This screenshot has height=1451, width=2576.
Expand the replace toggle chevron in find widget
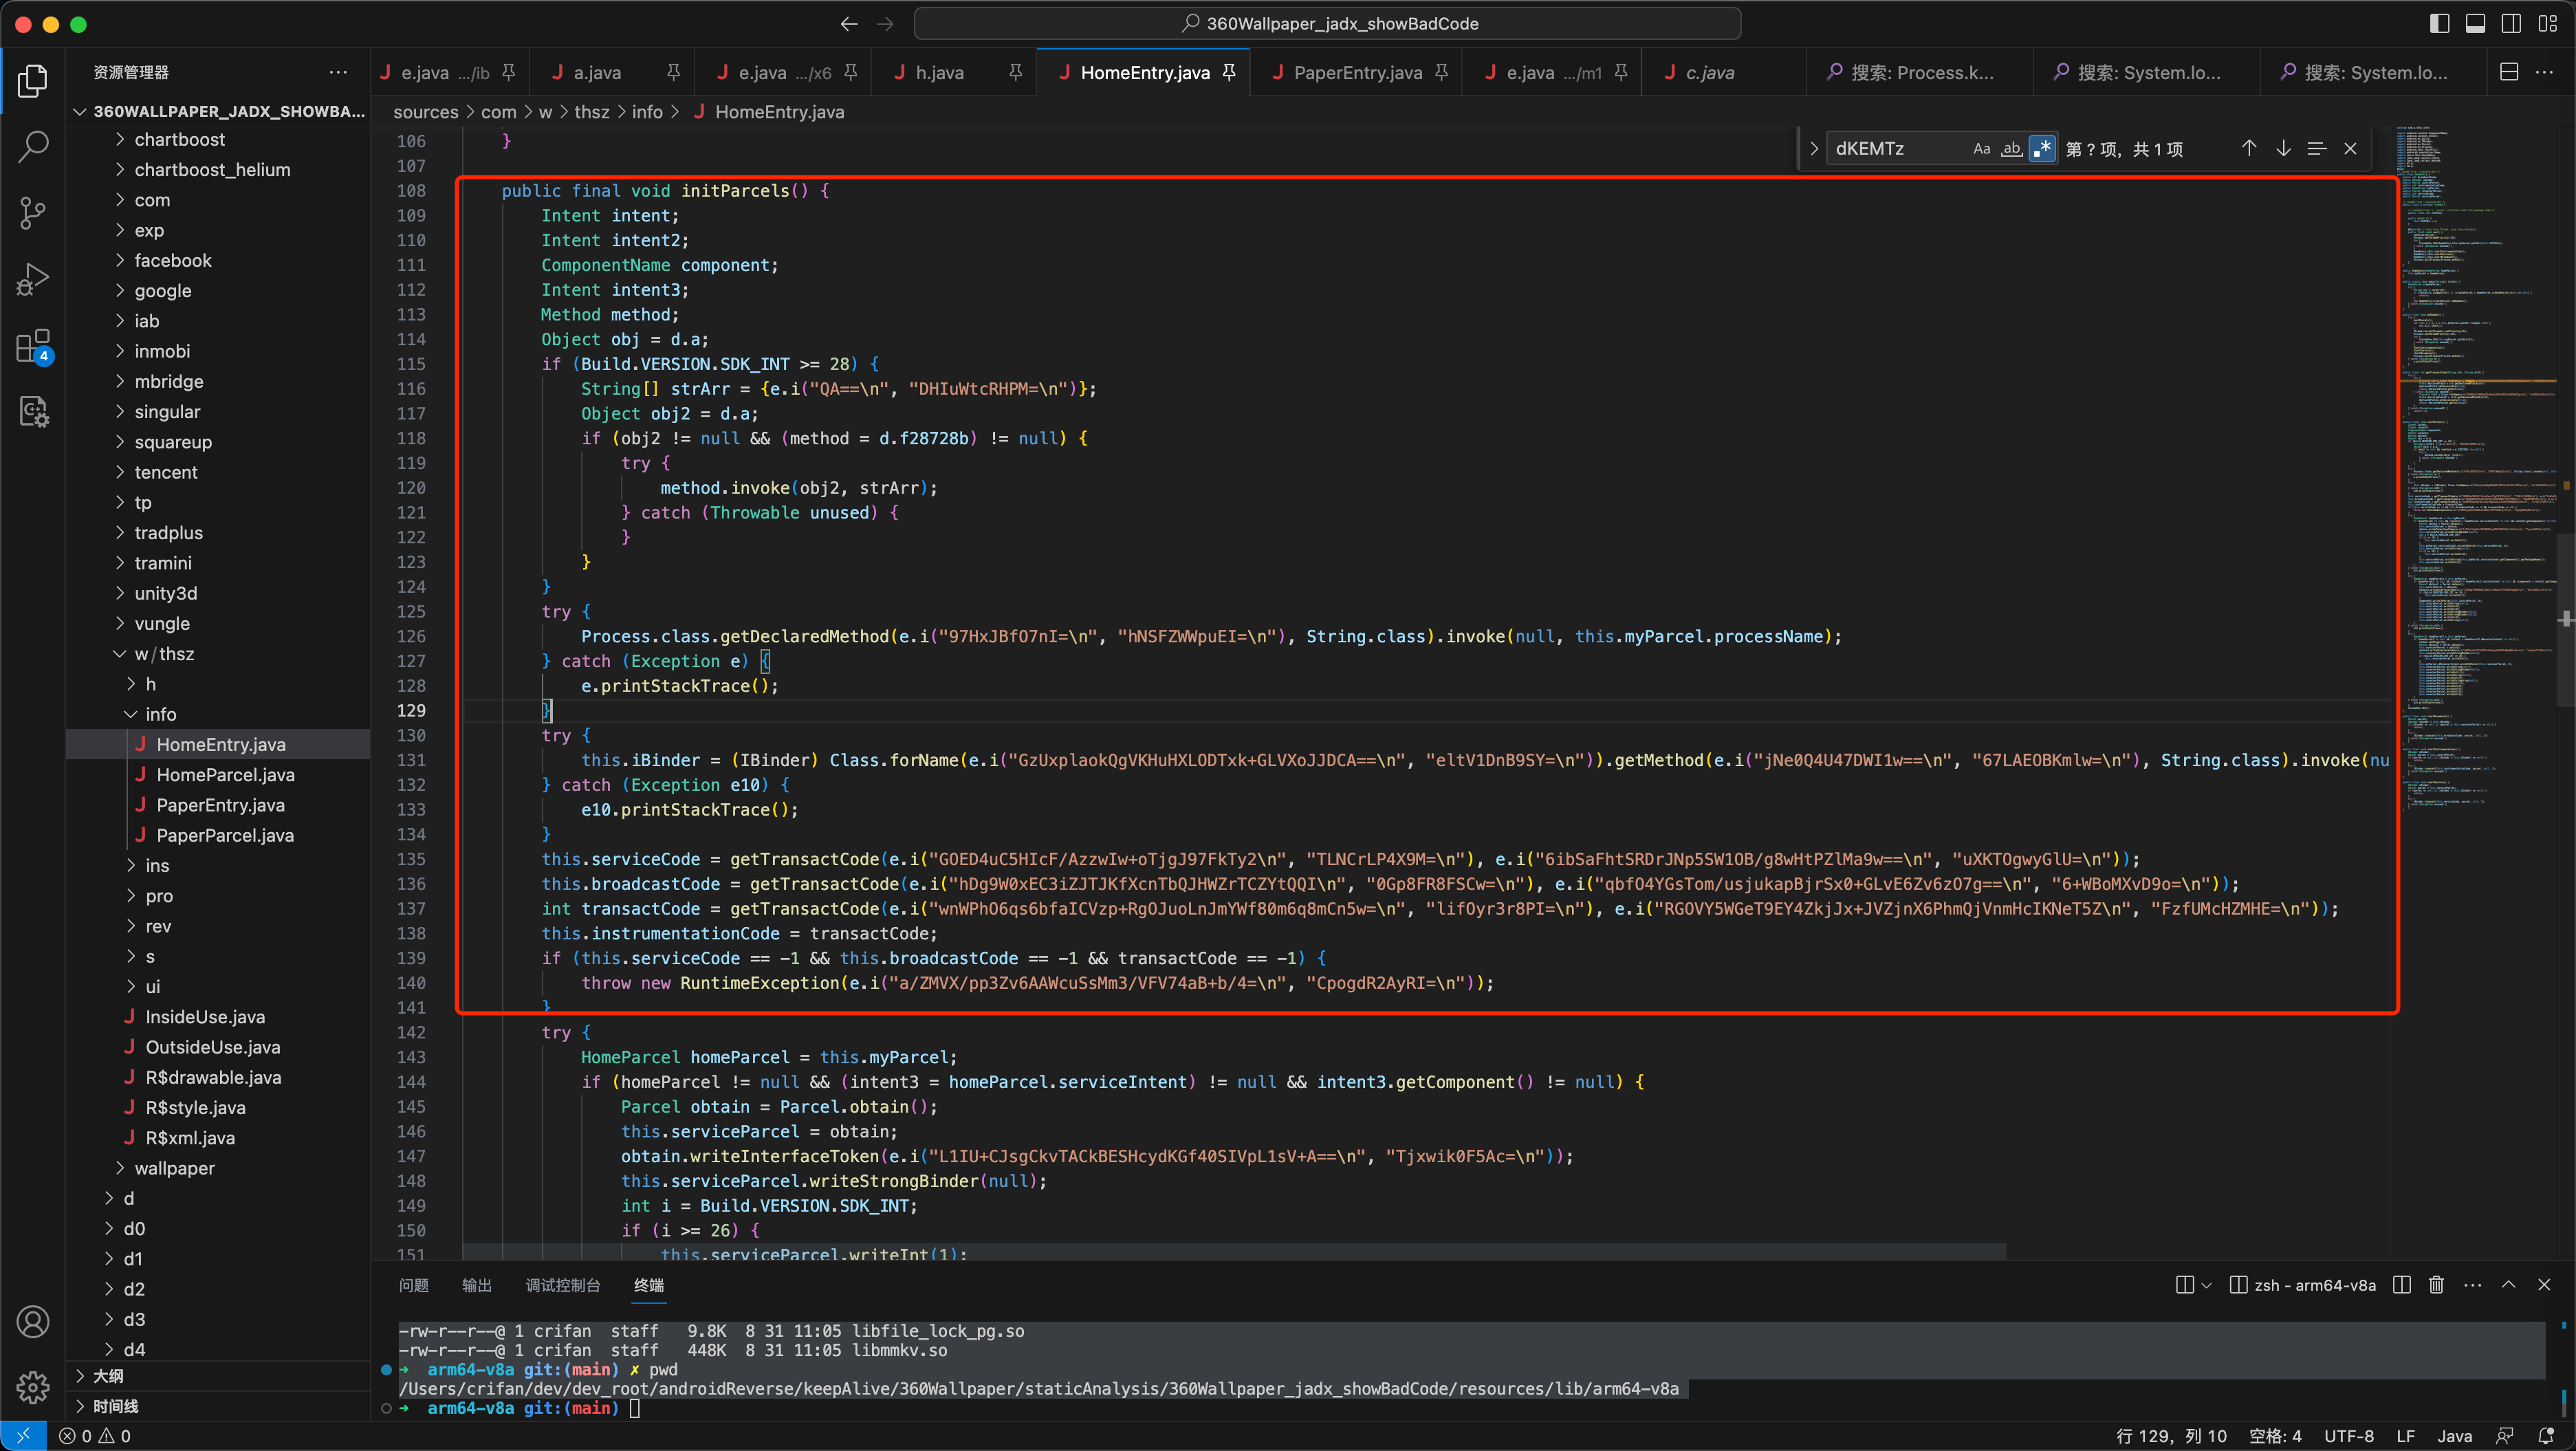click(x=1813, y=149)
